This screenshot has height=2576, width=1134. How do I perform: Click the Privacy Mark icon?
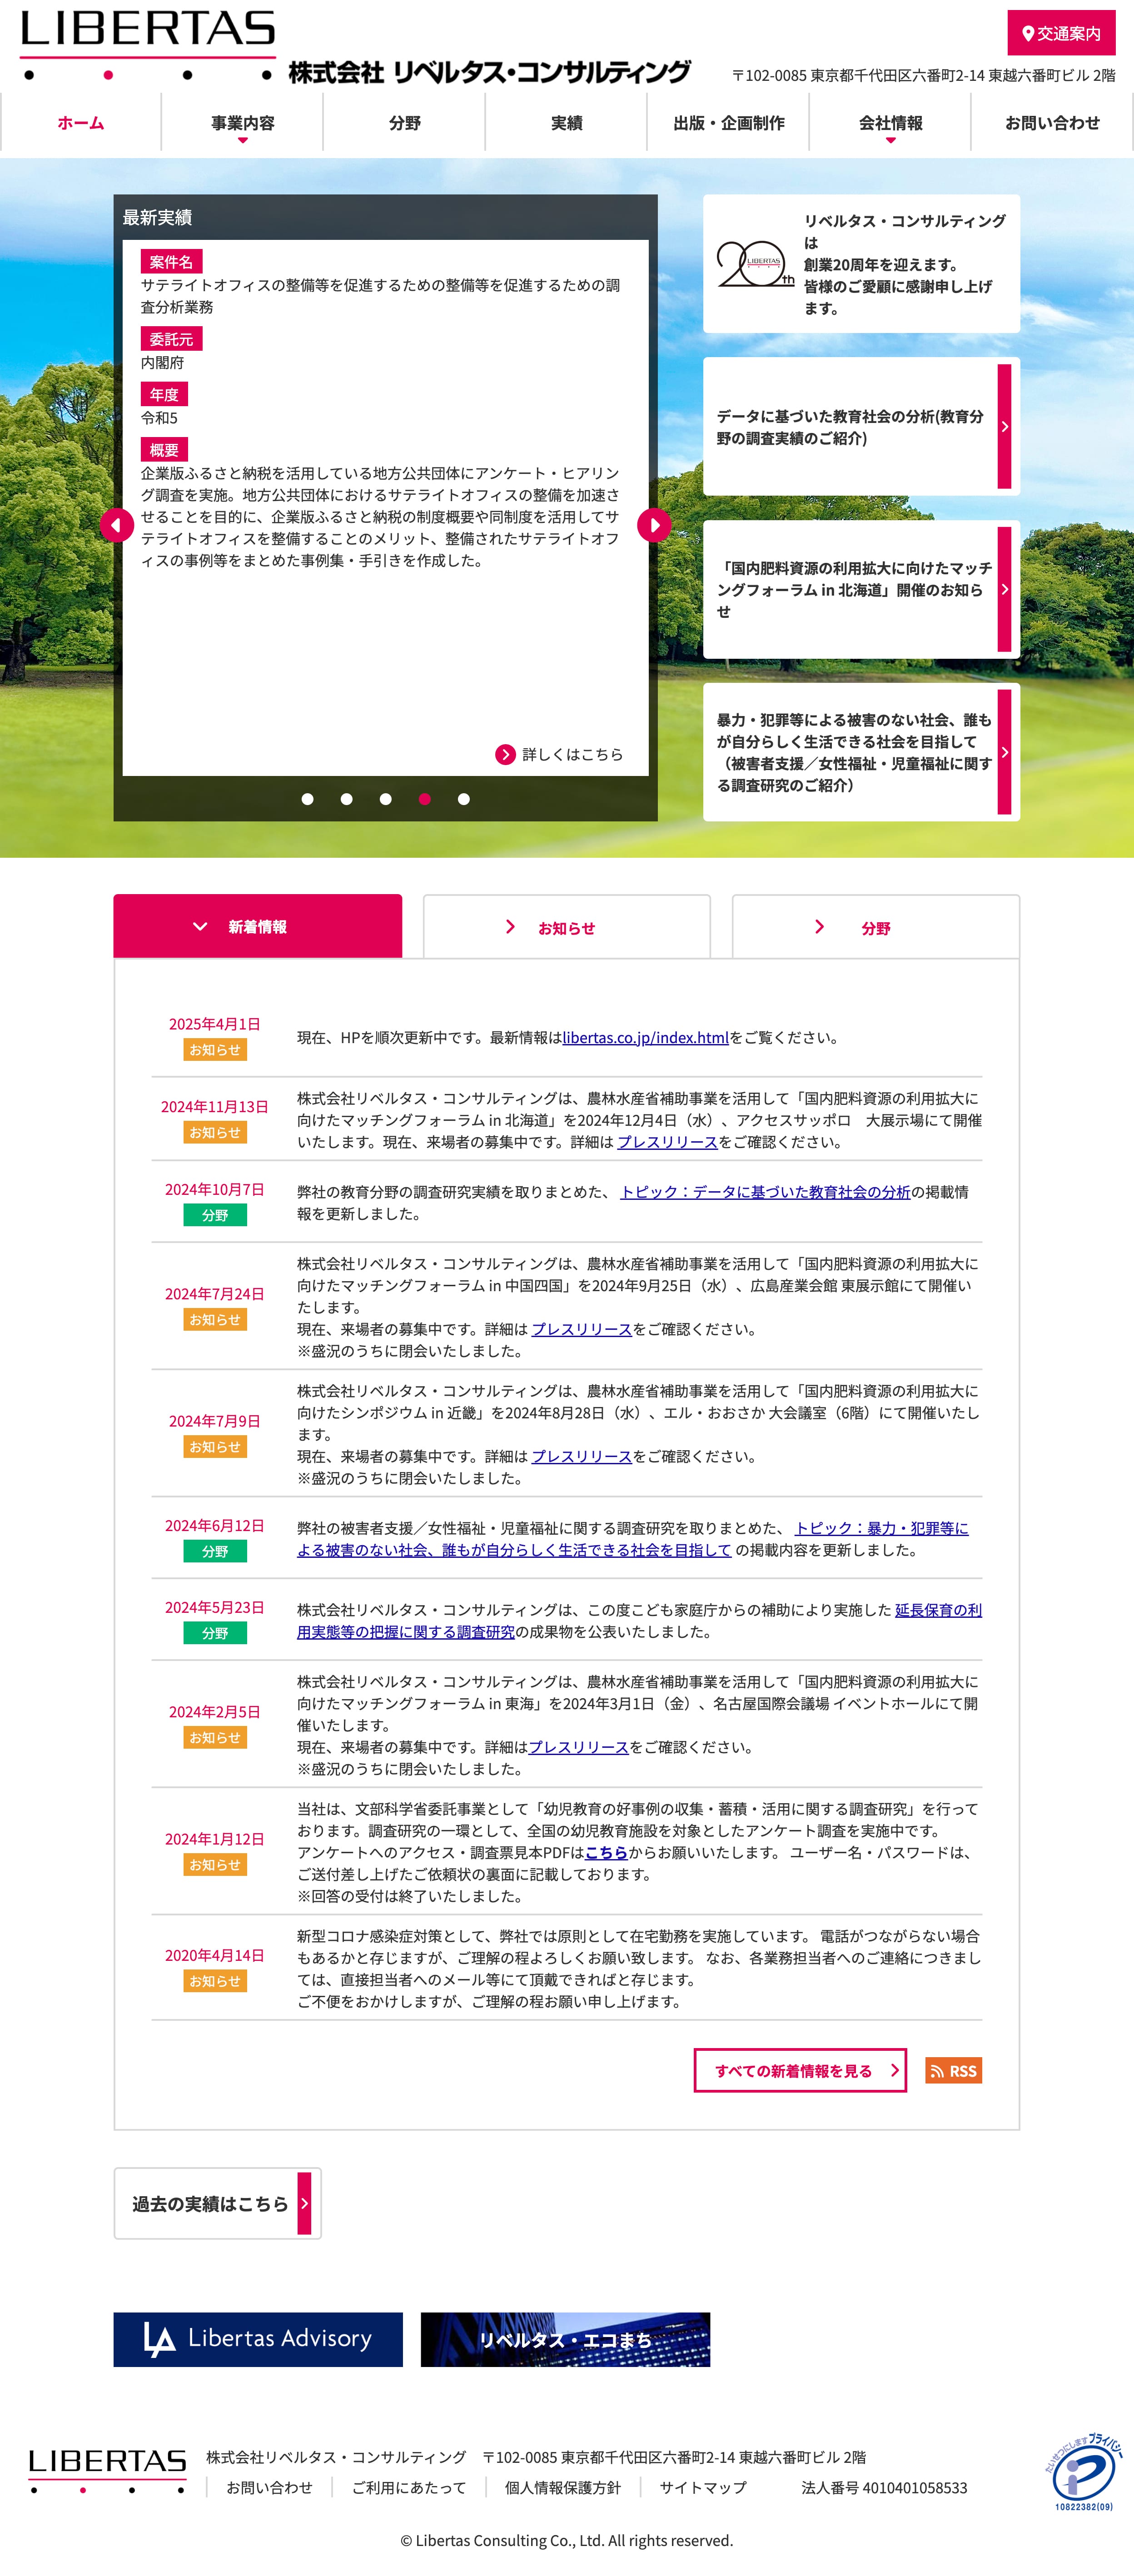point(1083,2471)
